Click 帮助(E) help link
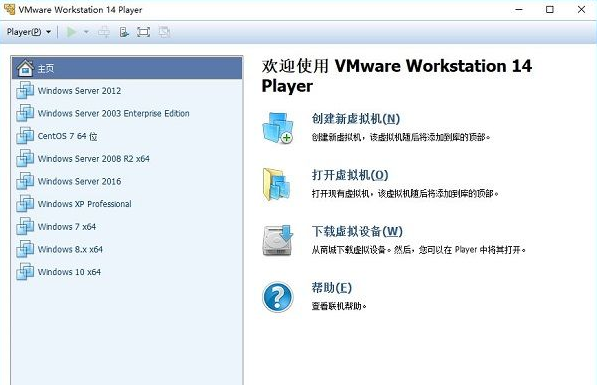This screenshot has width=597, height=385. (x=332, y=288)
